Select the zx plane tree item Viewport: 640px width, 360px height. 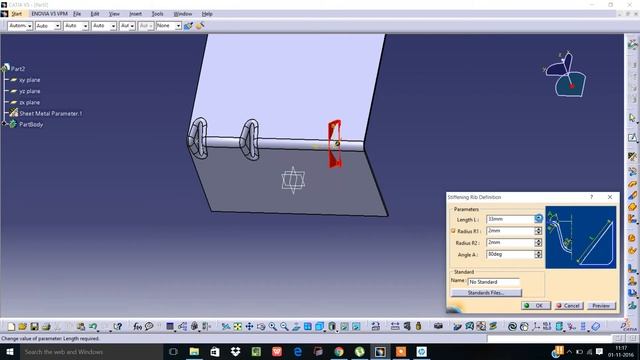[x=29, y=102]
